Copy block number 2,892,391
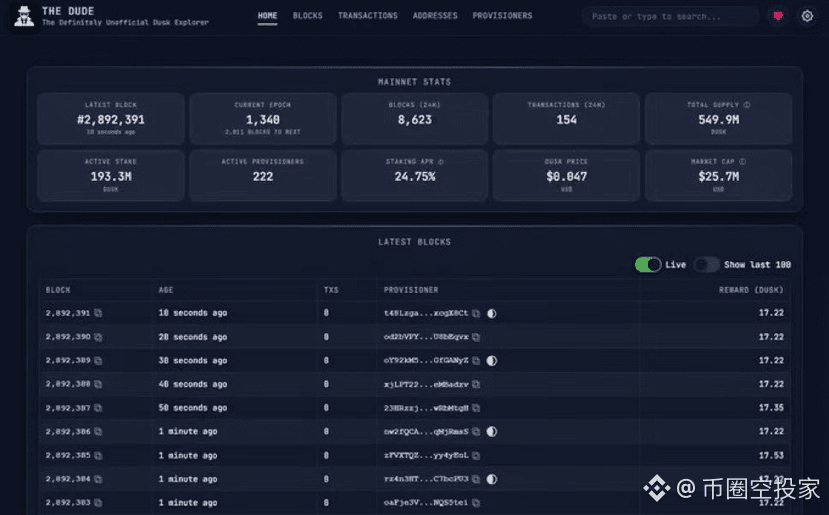 pos(98,313)
